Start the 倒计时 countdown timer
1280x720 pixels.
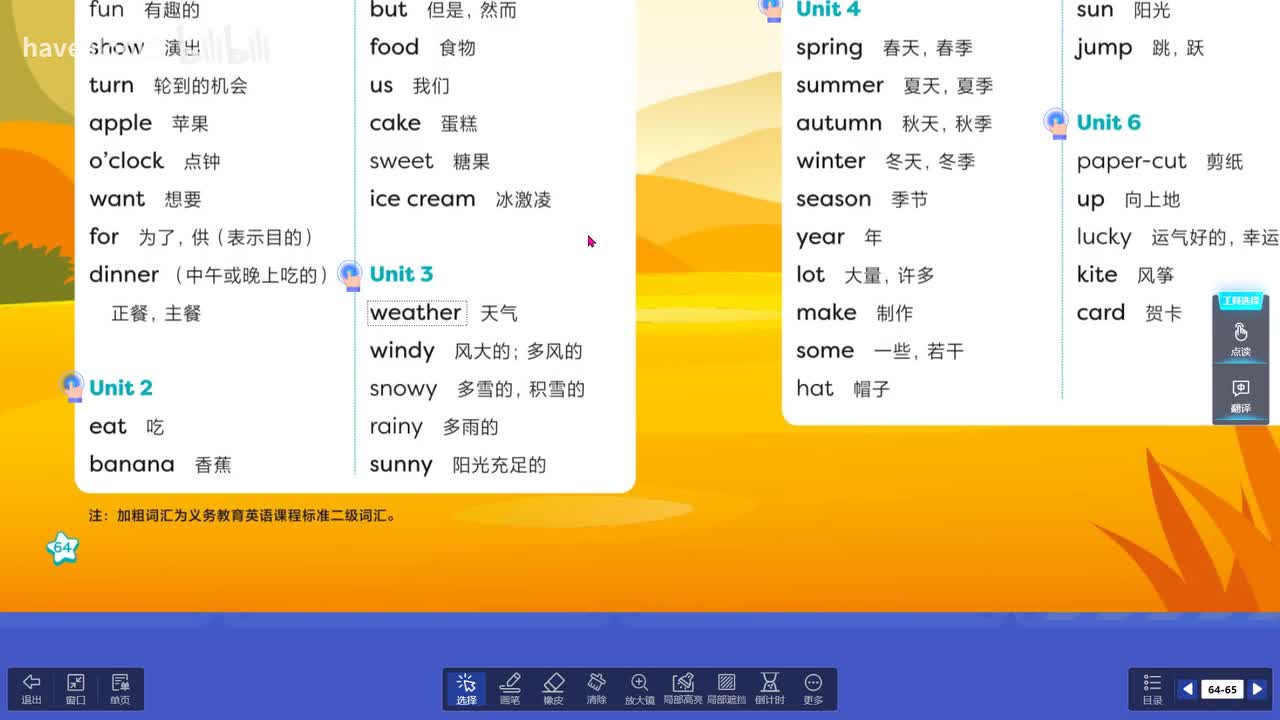(769, 689)
